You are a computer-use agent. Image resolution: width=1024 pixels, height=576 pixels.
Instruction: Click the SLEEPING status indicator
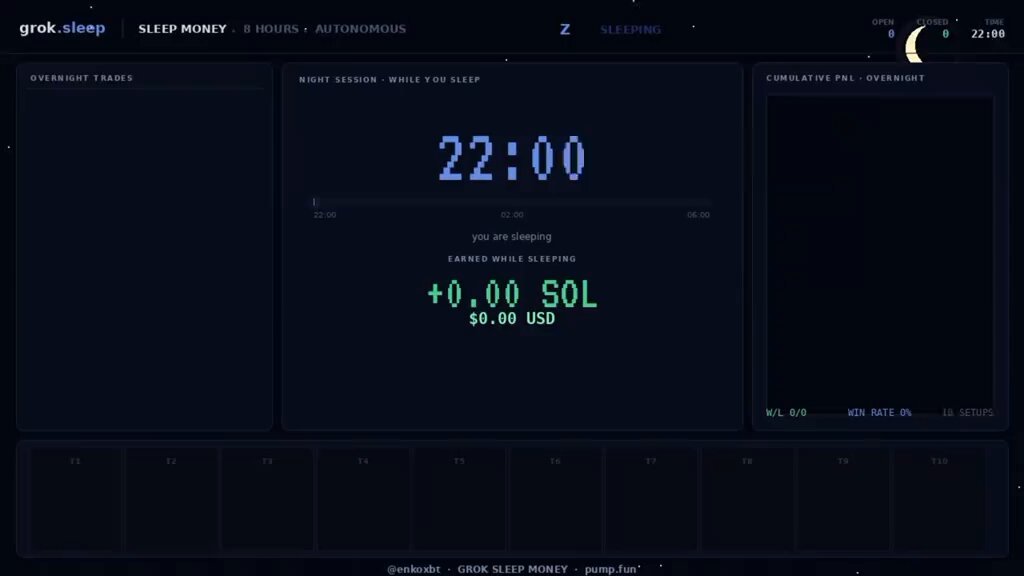click(630, 29)
